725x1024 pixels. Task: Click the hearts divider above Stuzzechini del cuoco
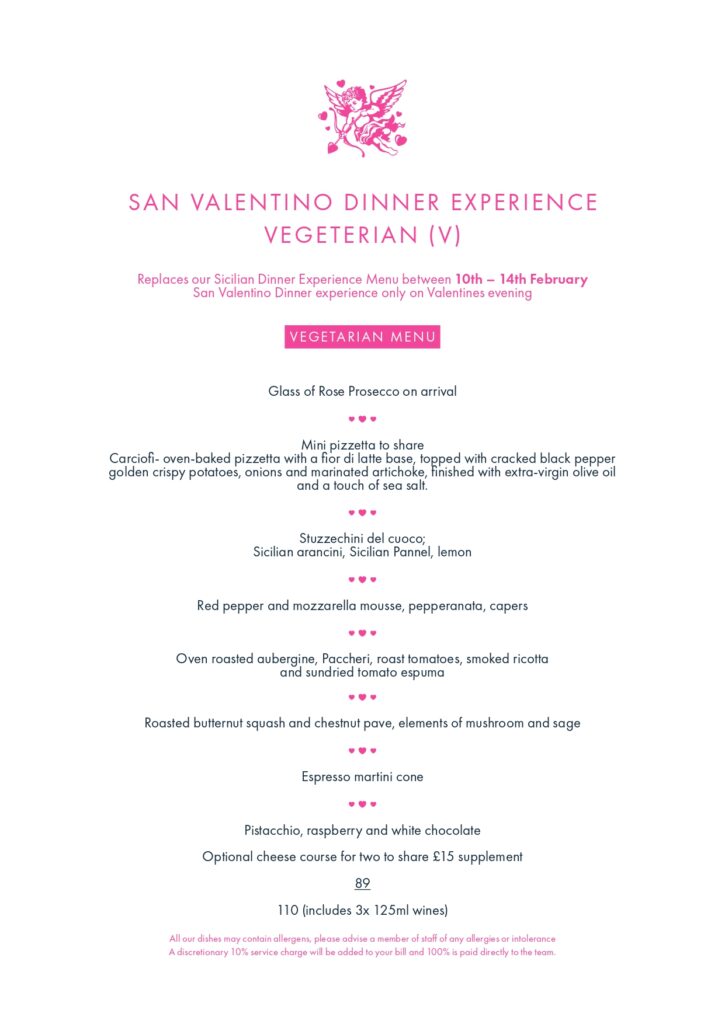[x=362, y=513]
